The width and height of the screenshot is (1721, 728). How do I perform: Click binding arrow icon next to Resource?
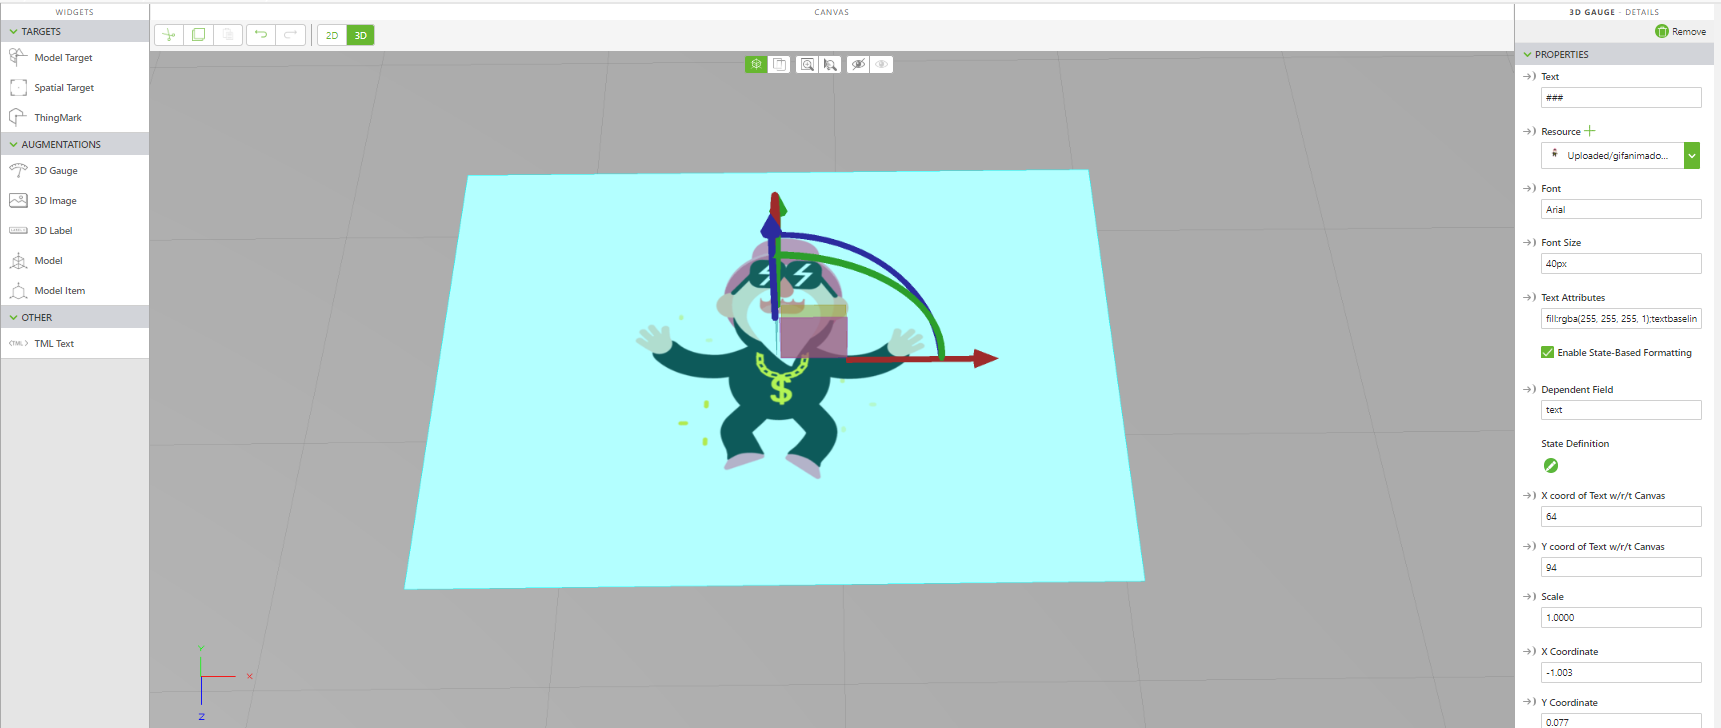click(1529, 131)
